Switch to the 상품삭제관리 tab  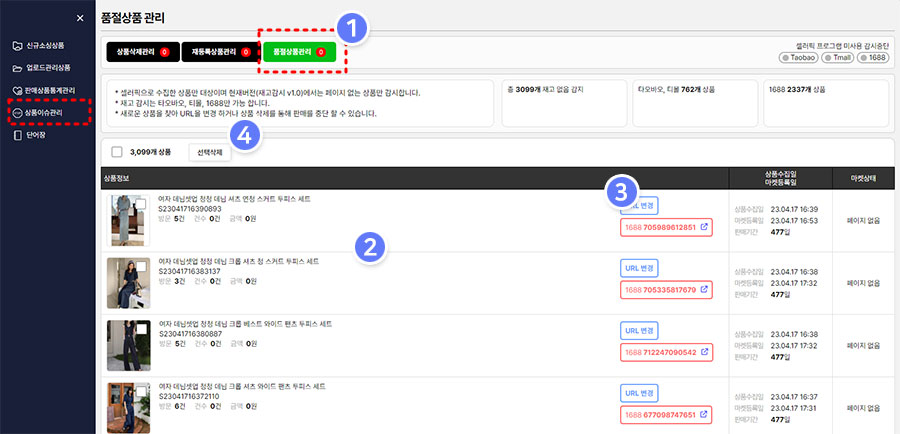click(x=141, y=51)
